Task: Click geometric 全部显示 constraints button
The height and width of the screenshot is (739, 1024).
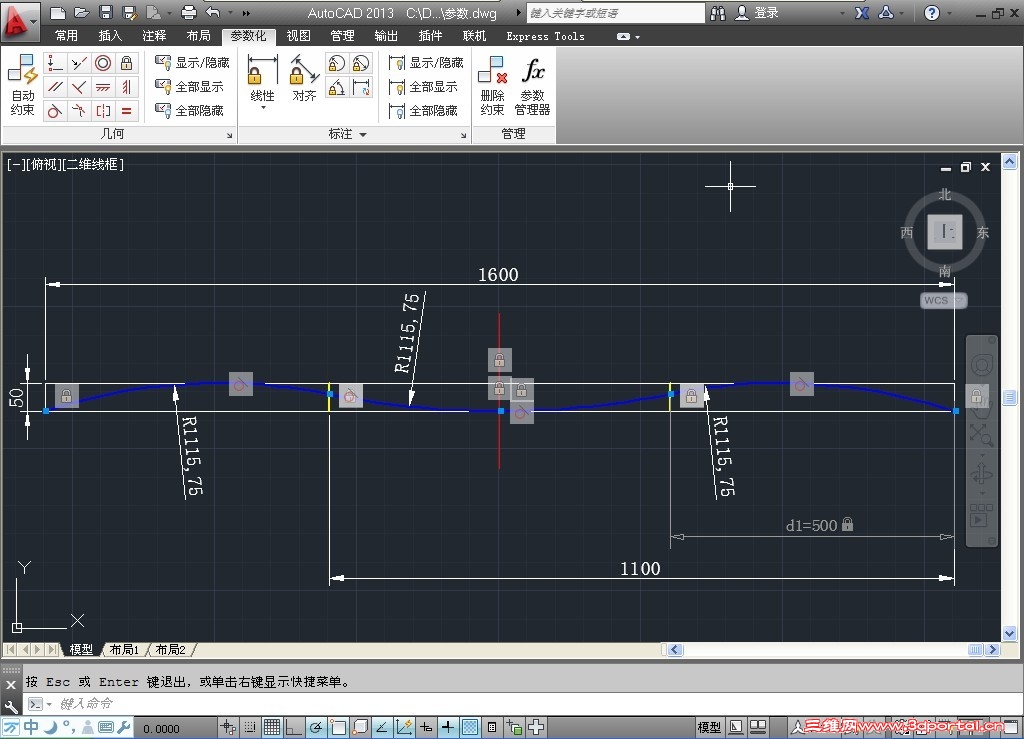Action: [189, 86]
